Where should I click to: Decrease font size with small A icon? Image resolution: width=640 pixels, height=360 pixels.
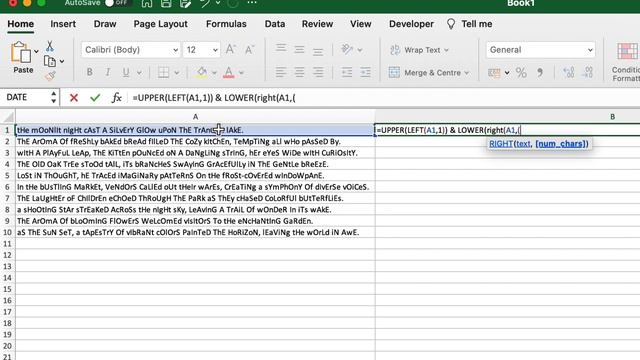pos(249,50)
